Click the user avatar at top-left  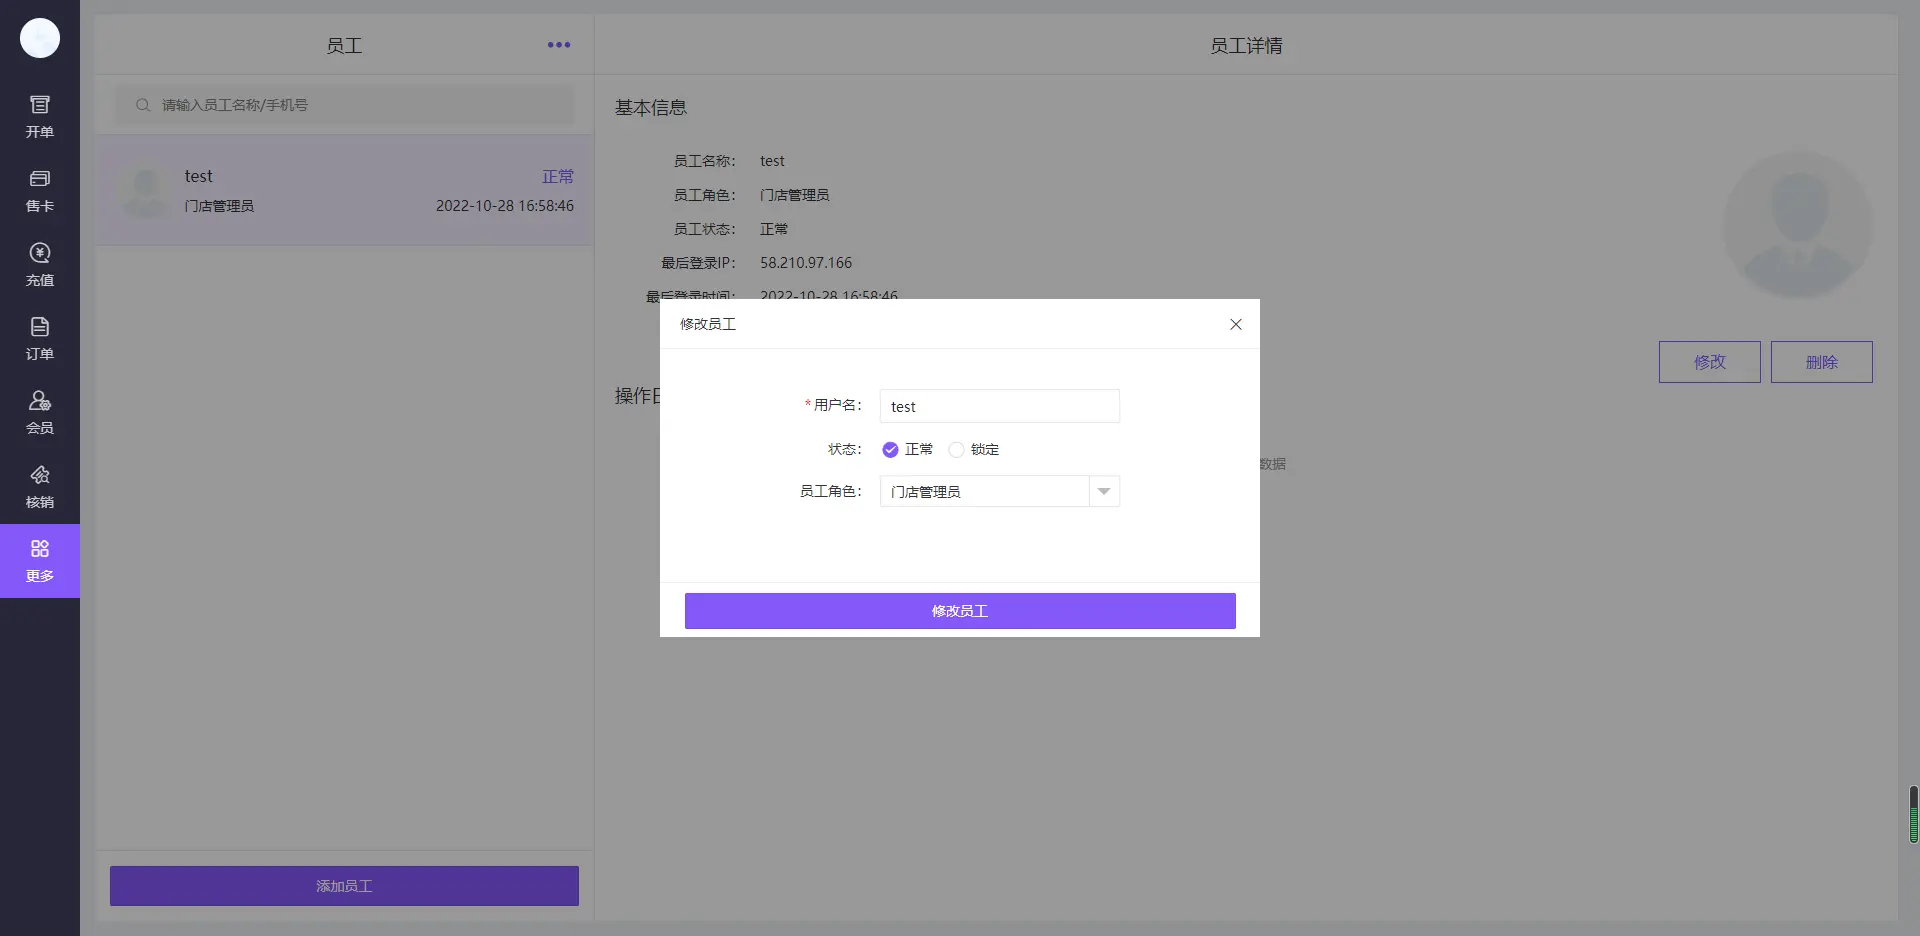[x=40, y=38]
